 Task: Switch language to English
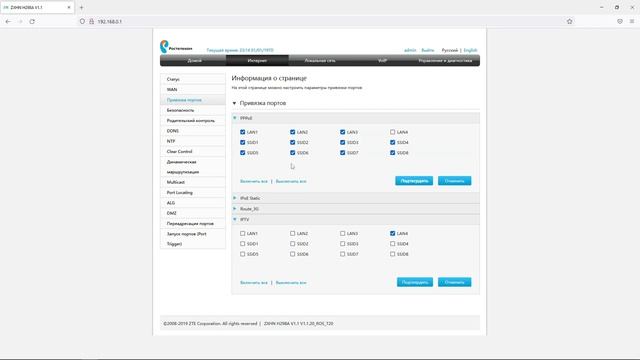coord(471,50)
